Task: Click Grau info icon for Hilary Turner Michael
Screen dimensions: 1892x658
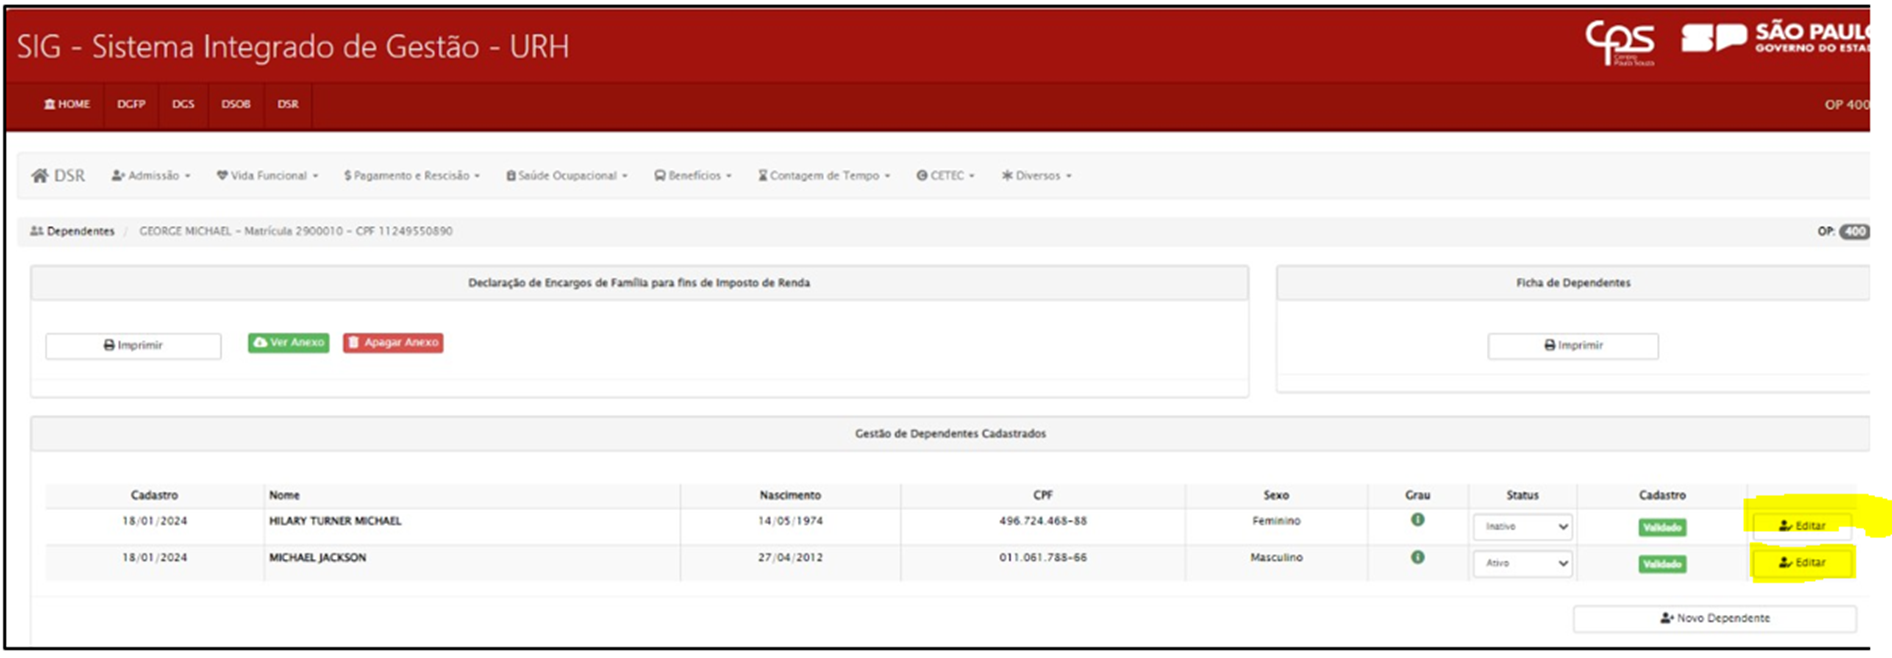Action: click(x=1417, y=520)
